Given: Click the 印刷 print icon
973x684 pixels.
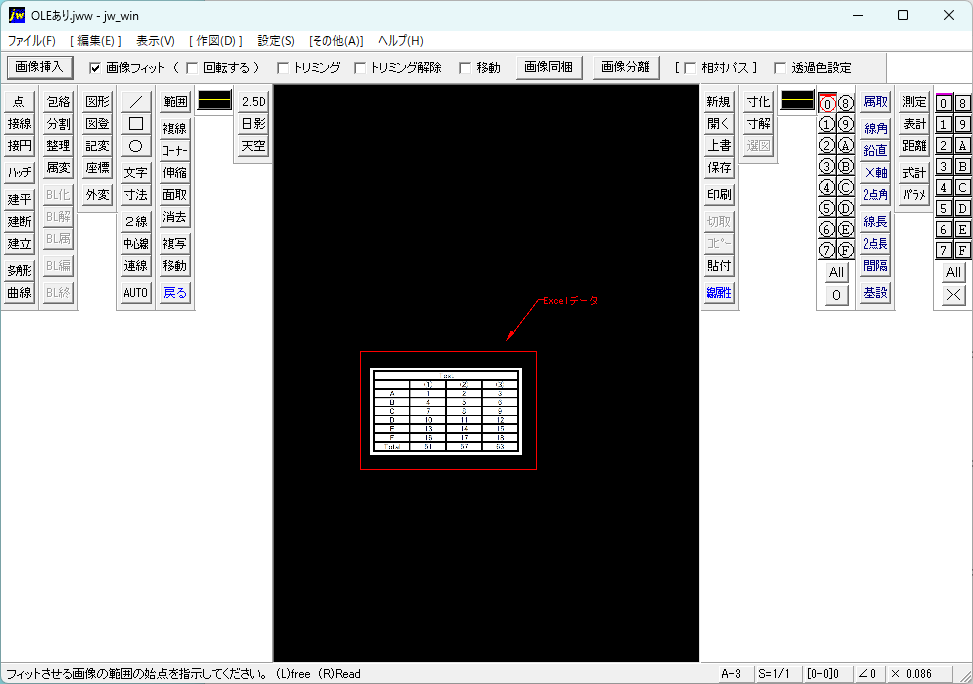Looking at the screenshot, I should tap(717, 195).
